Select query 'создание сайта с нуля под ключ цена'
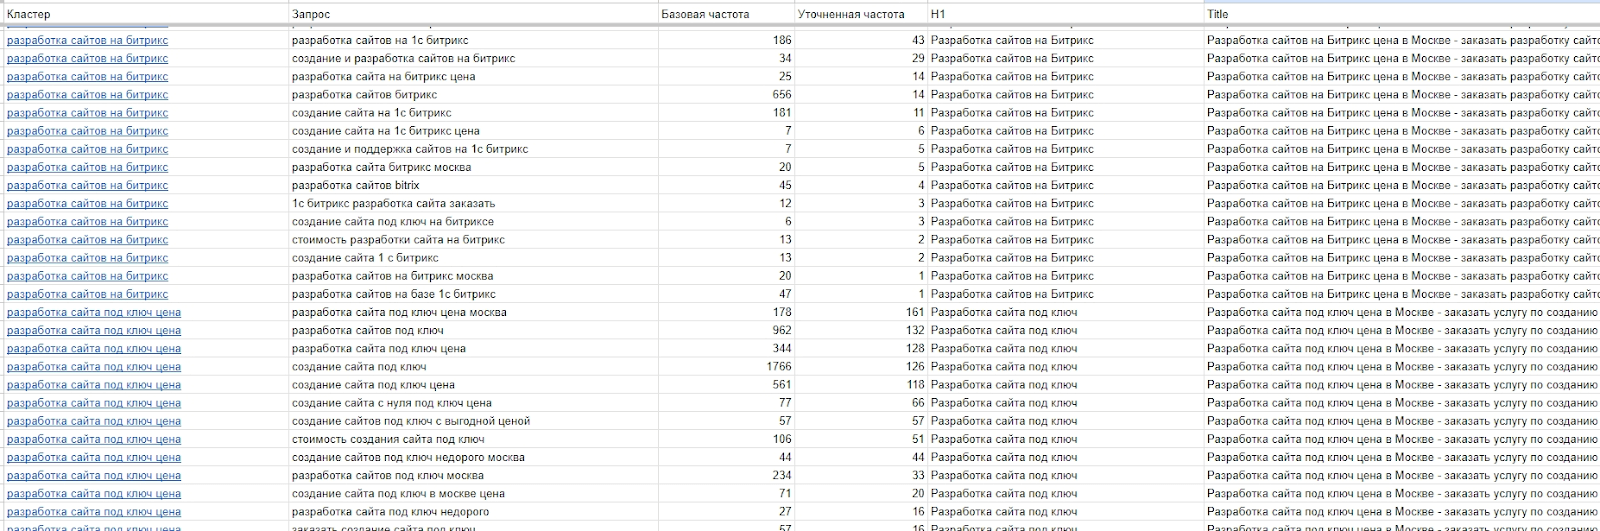 [391, 403]
